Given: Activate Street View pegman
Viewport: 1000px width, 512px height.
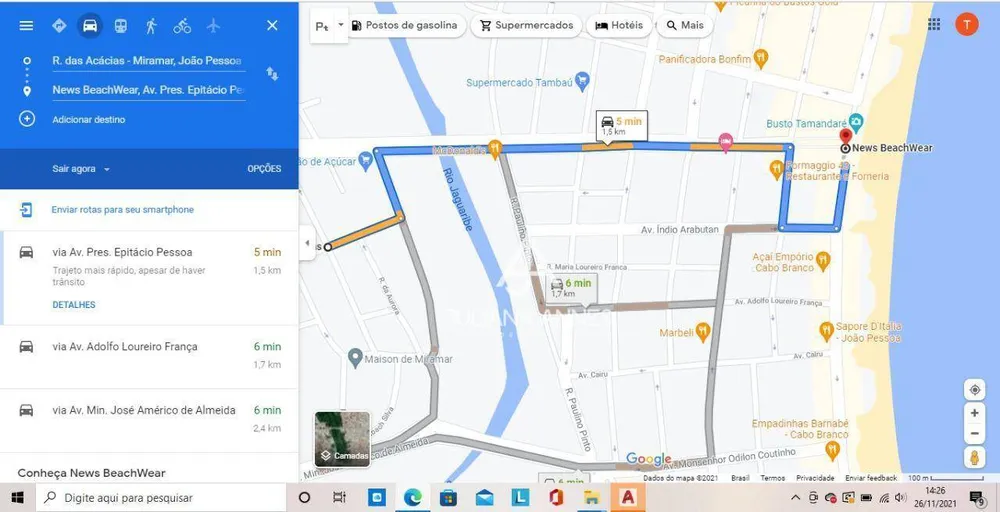Looking at the screenshot, I should click(974, 457).
